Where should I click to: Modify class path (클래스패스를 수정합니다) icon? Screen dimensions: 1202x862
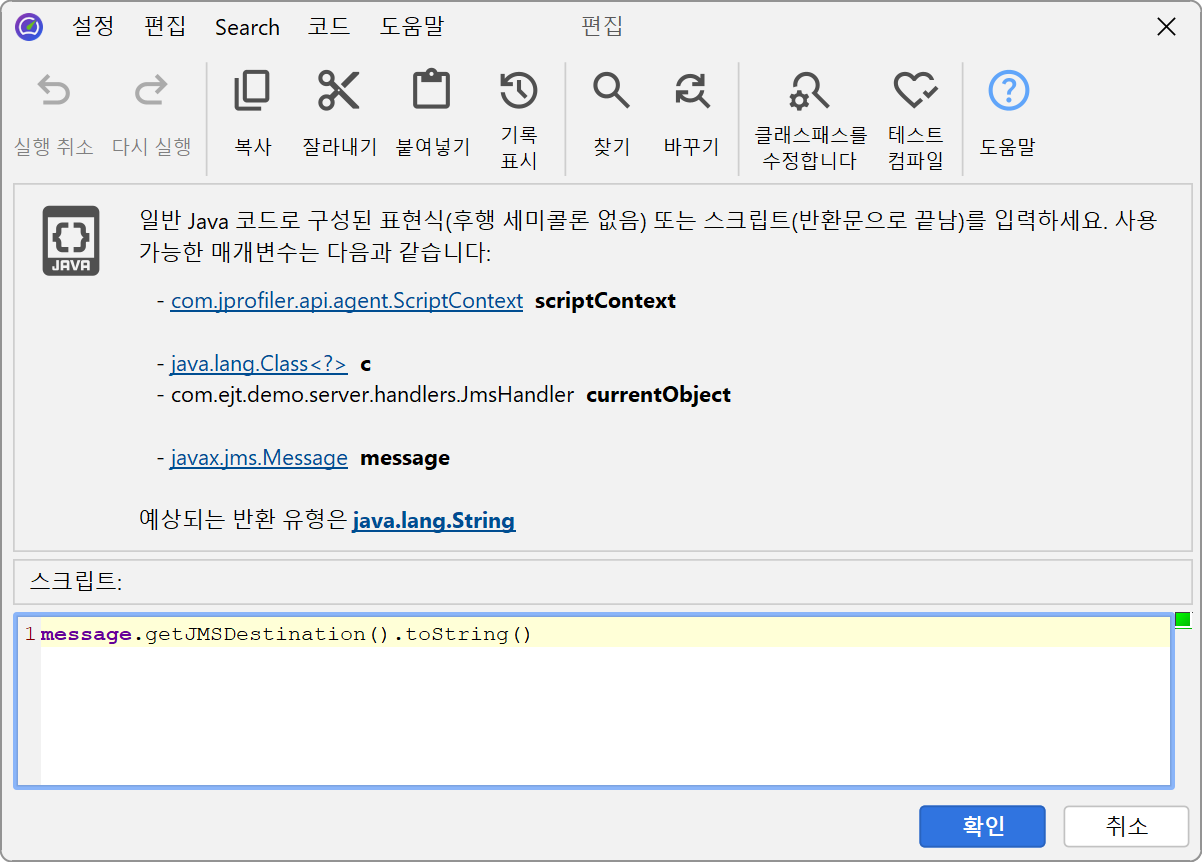pyautogui.click(x=809, y=91)
